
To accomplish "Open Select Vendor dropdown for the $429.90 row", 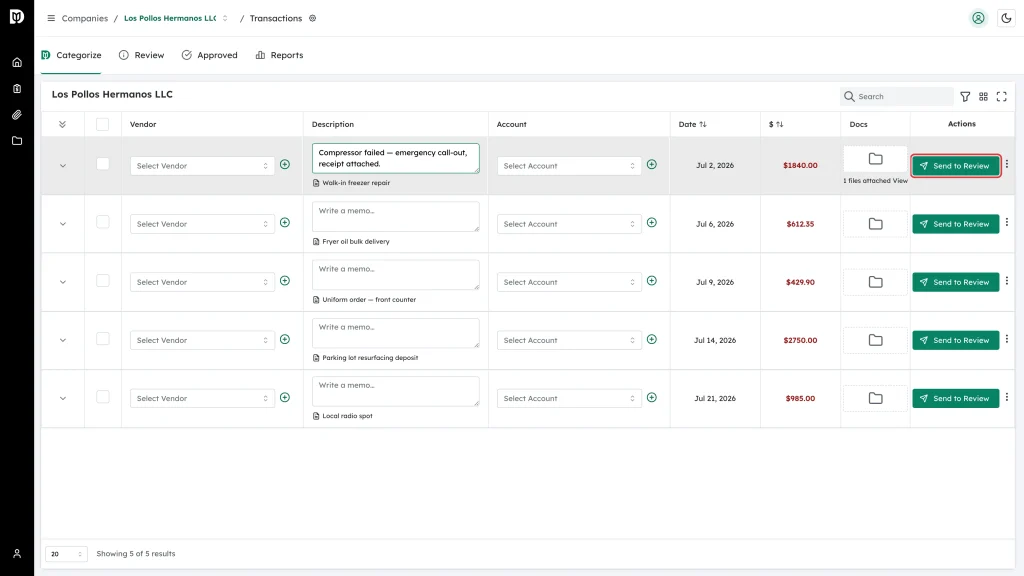I will coord(202,282).
